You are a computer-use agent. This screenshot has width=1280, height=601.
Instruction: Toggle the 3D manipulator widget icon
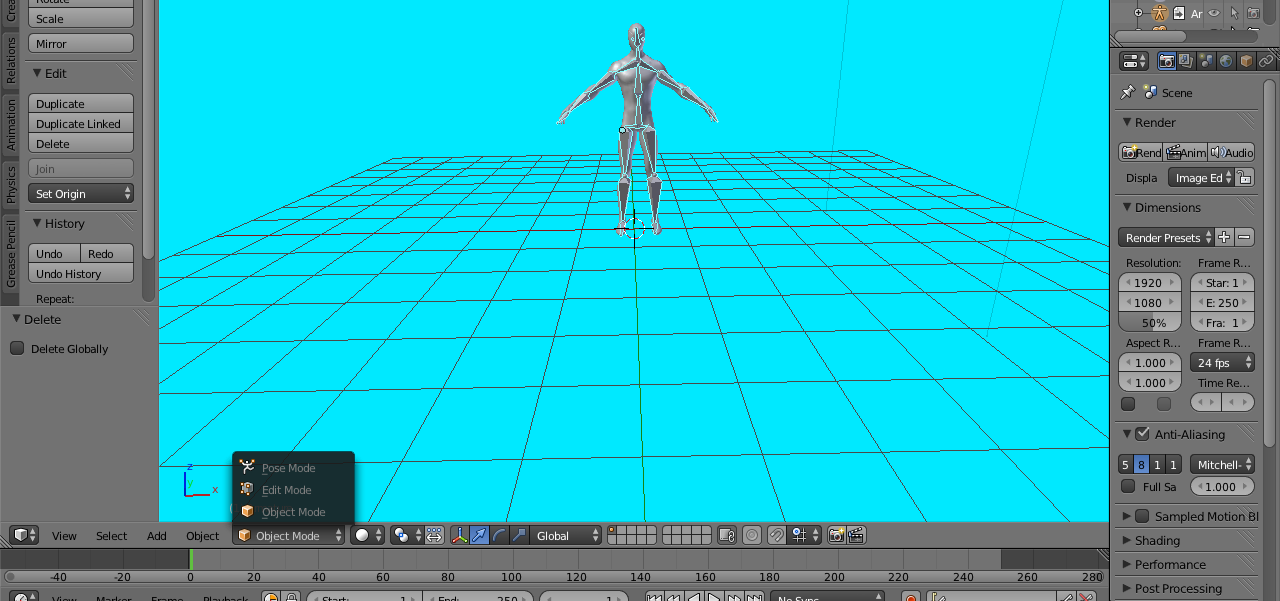click(459, 536)
